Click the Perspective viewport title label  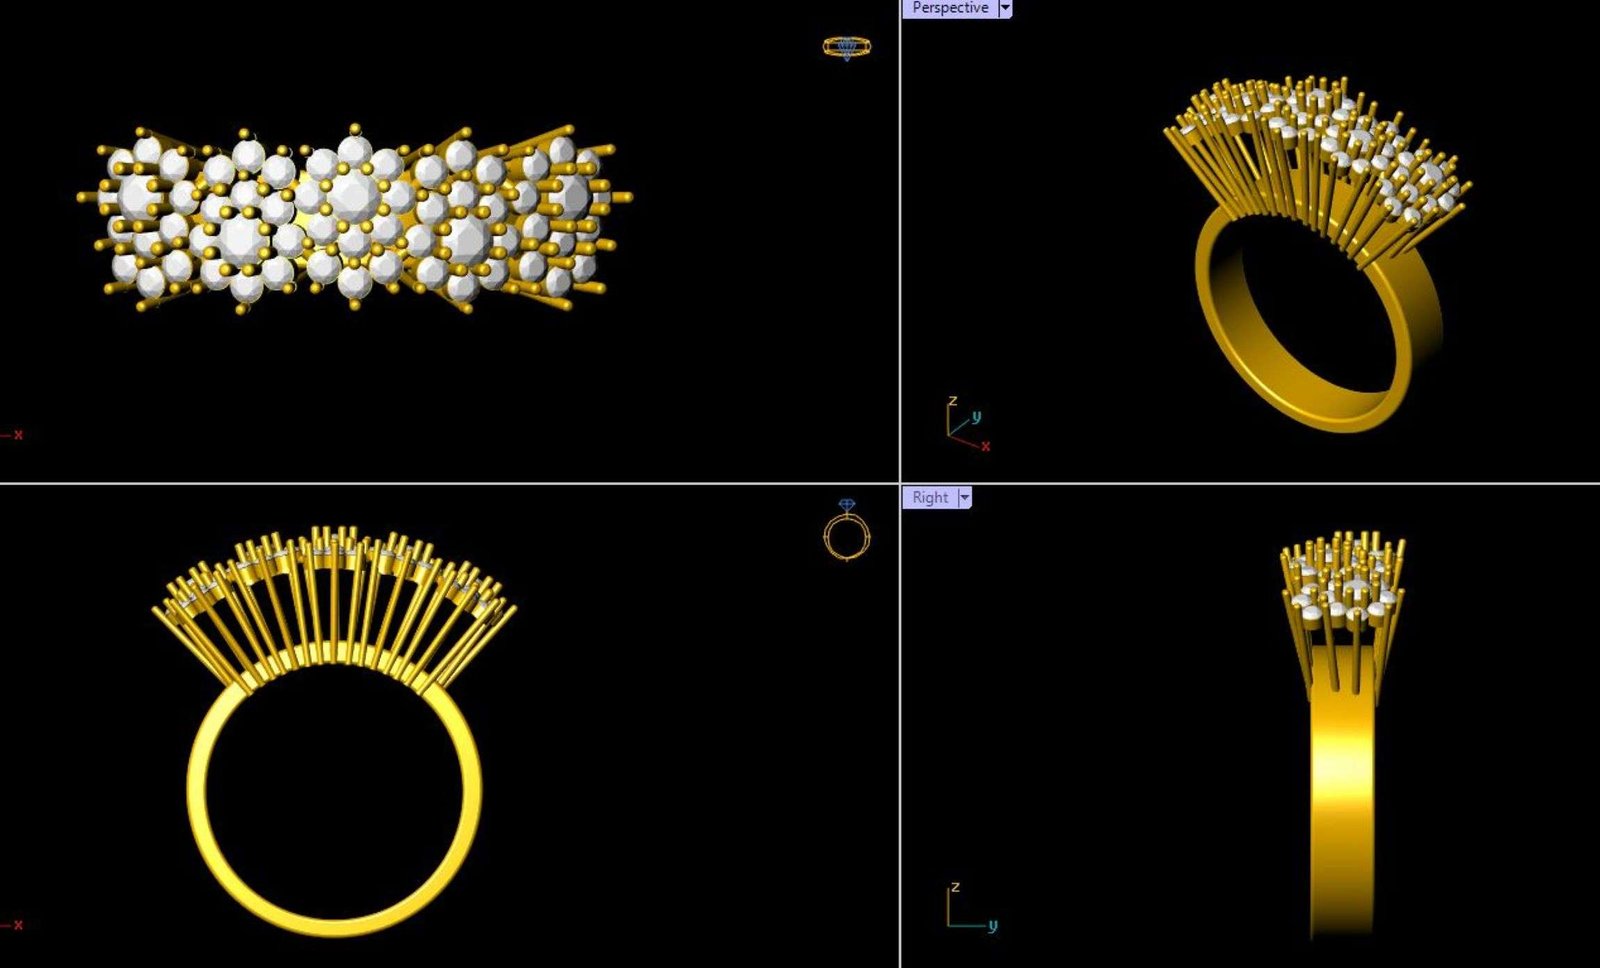[x=949, y=8]
